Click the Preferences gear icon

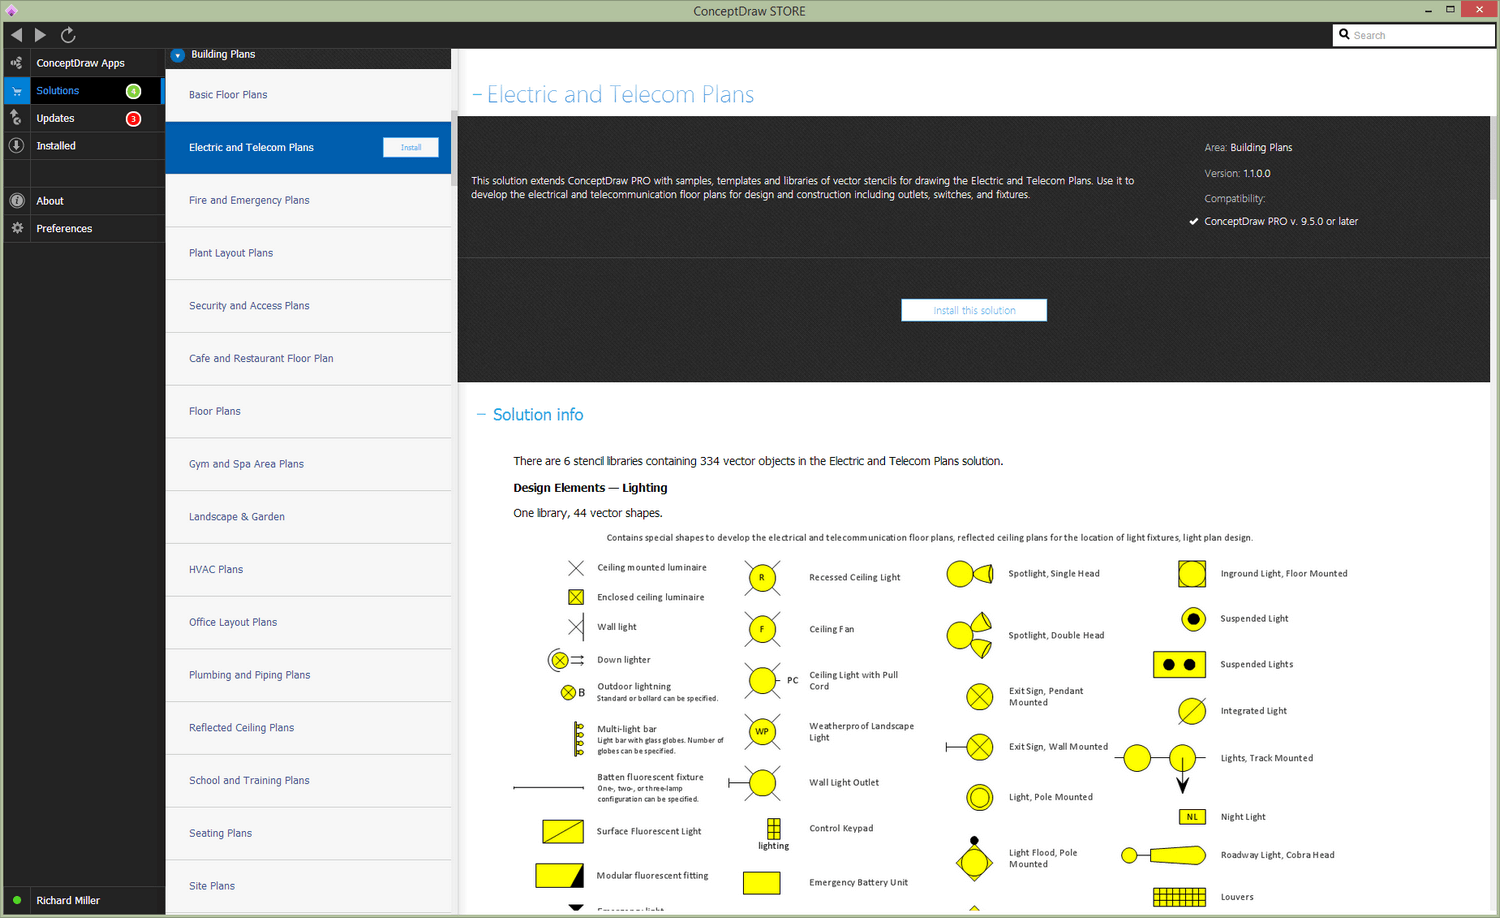coord(16,228)
